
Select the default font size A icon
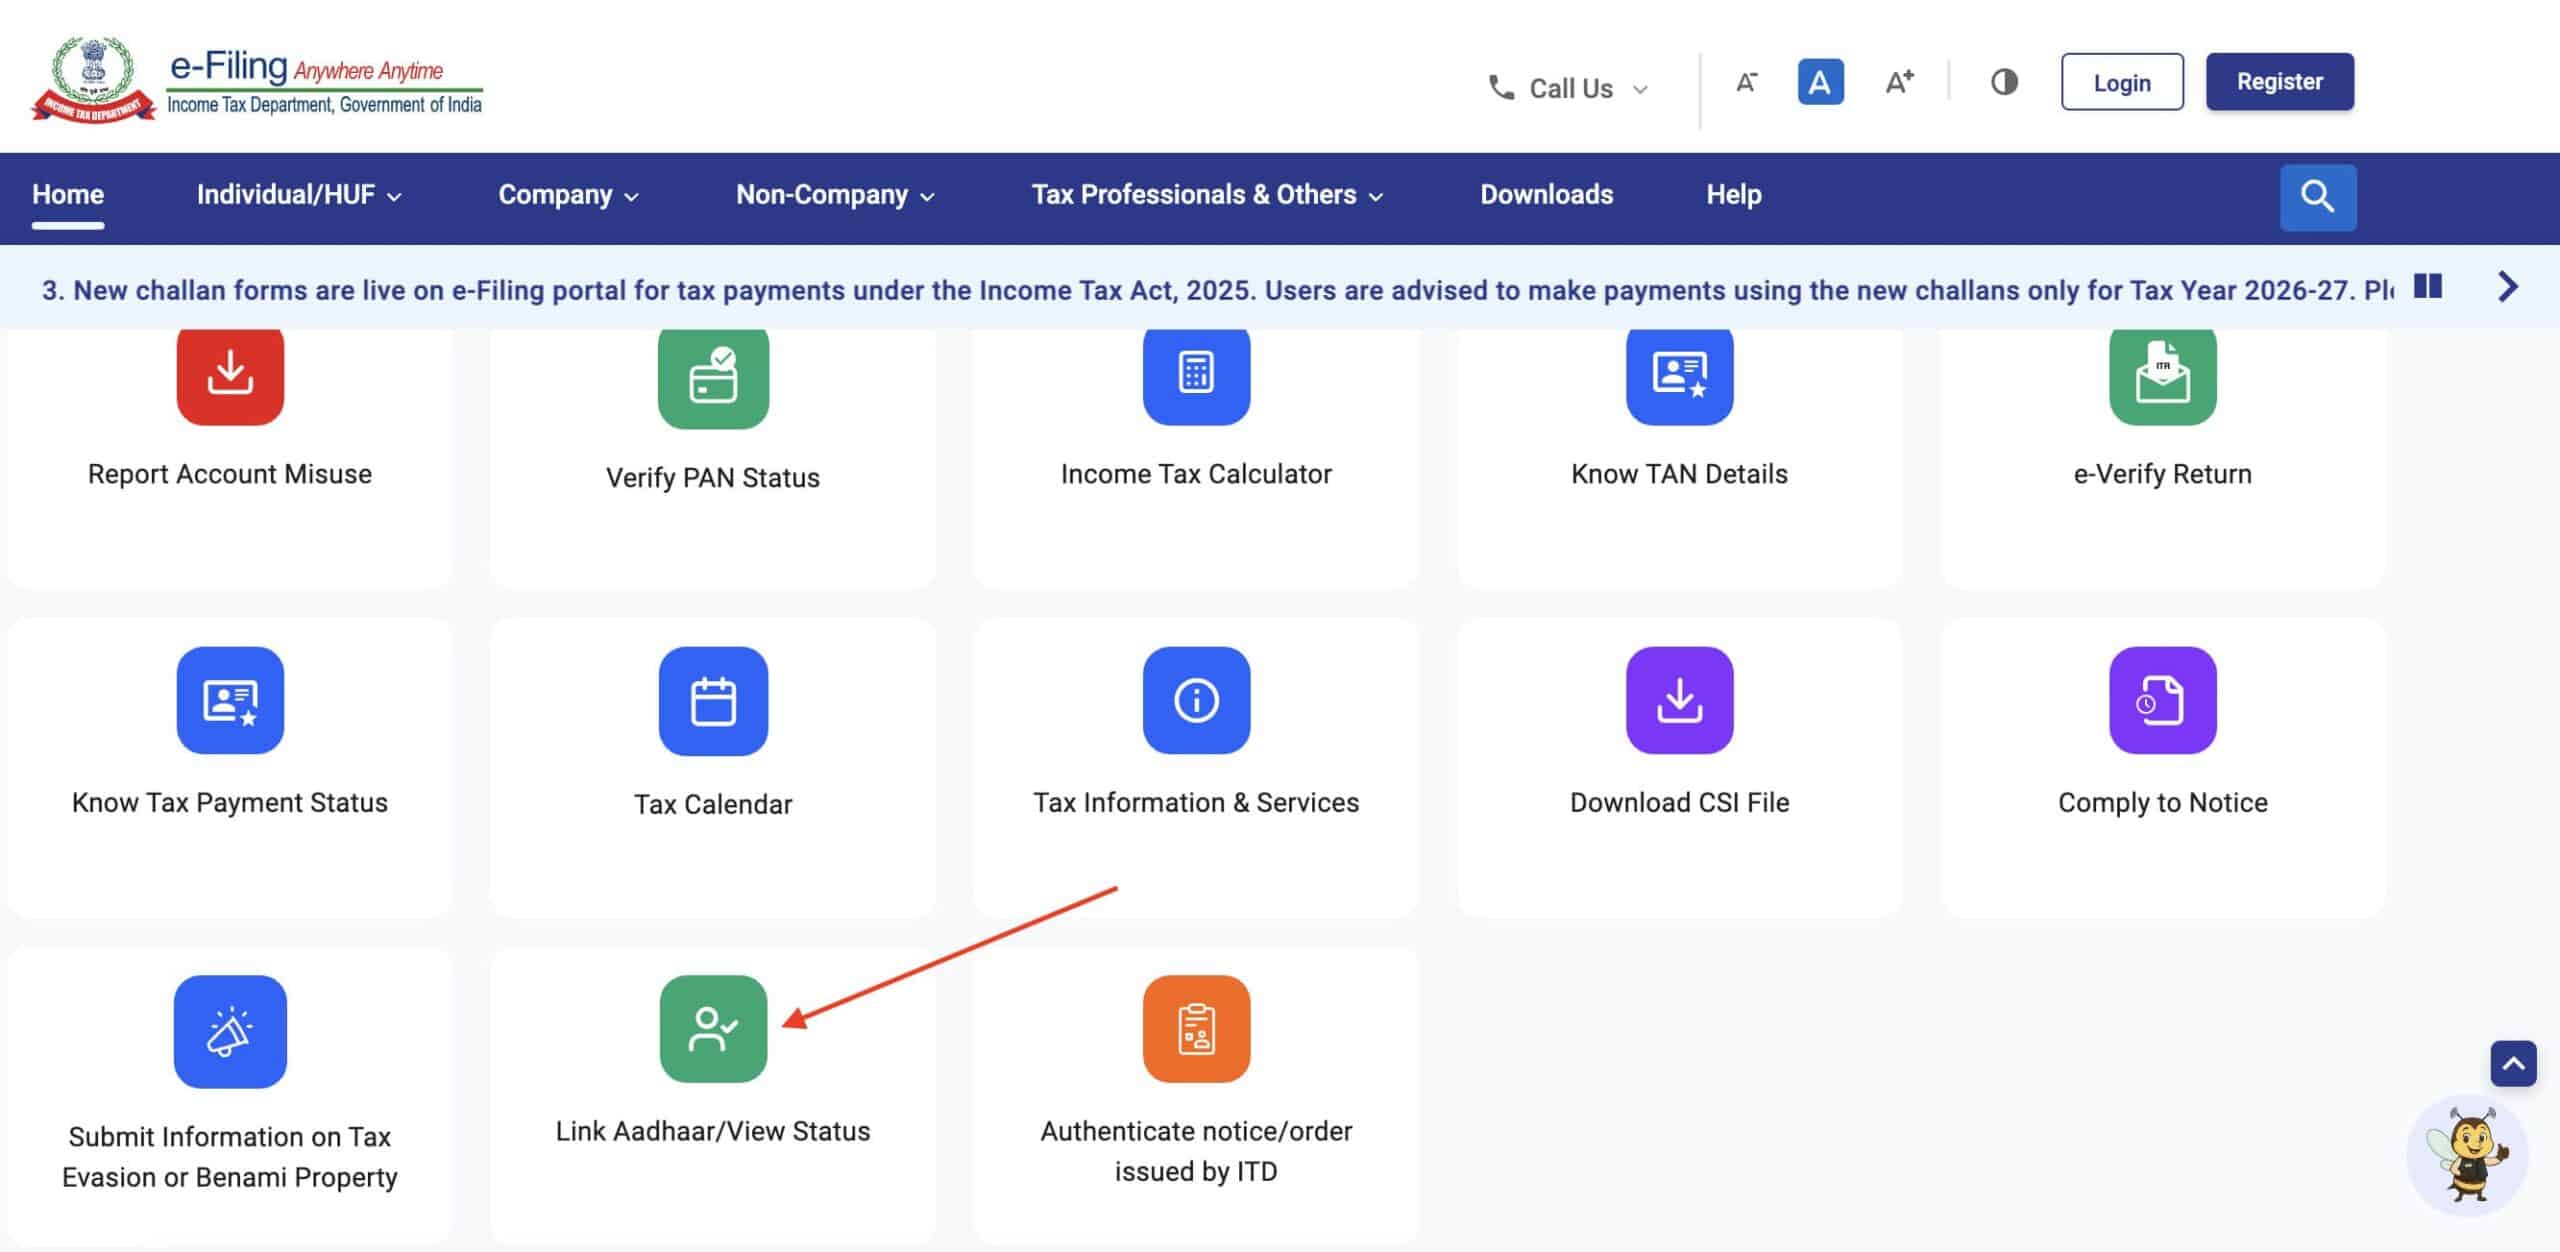[x=1820, y=82]
